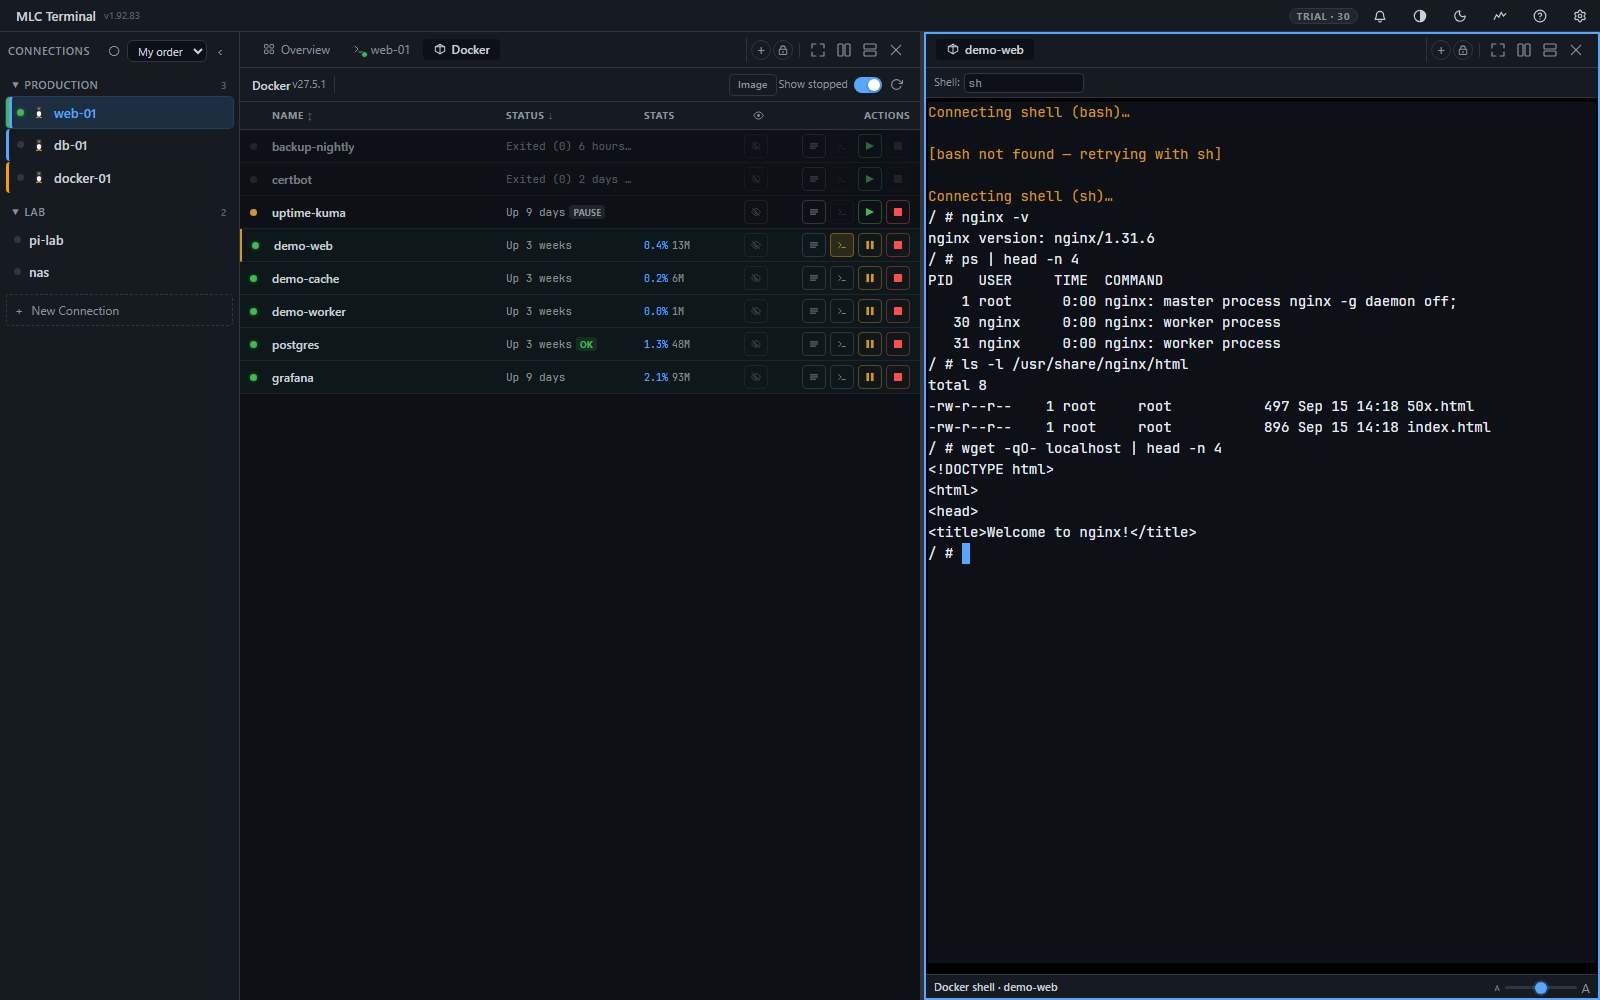Toggle the contrast theme icon
Viewport: 1600px width, 1000px height.
pos(1420,16)
